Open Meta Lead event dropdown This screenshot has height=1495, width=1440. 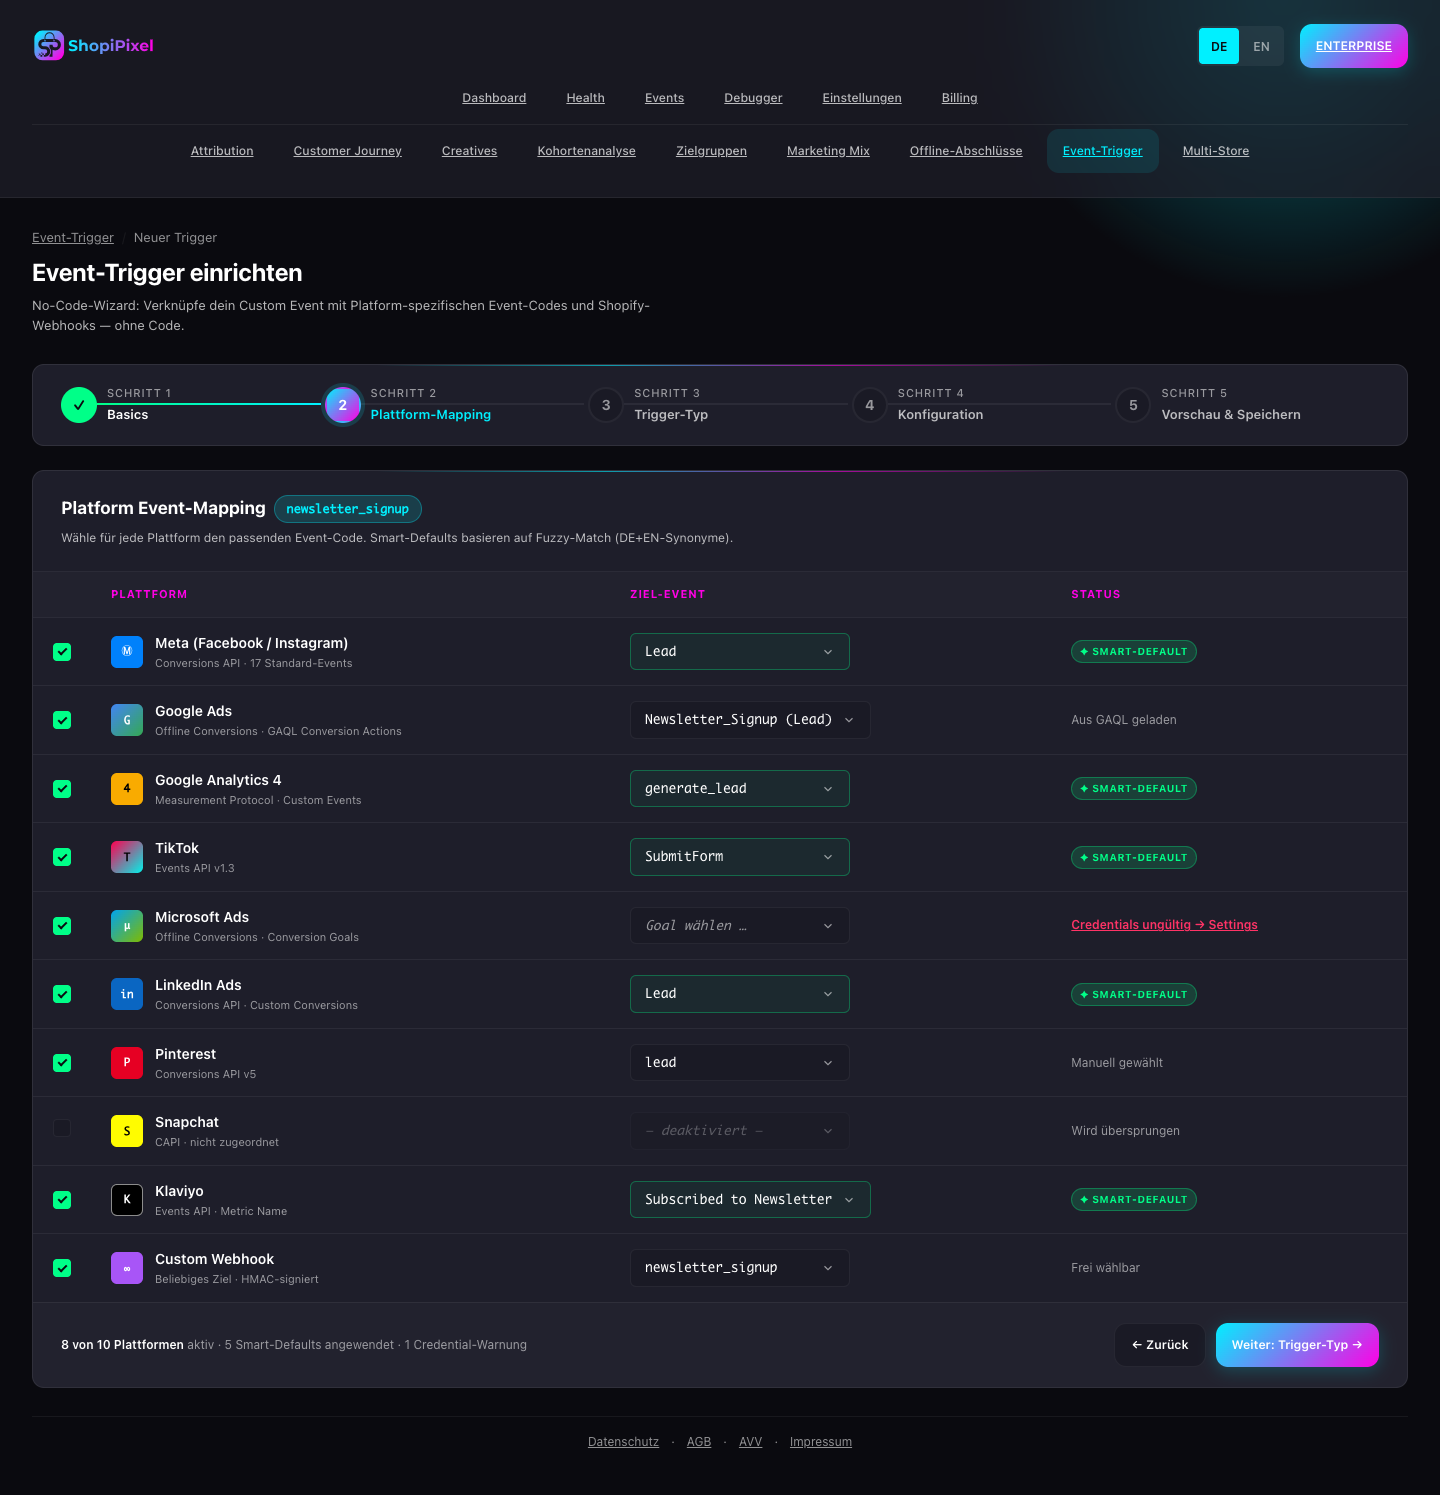(x=740, y=652)
